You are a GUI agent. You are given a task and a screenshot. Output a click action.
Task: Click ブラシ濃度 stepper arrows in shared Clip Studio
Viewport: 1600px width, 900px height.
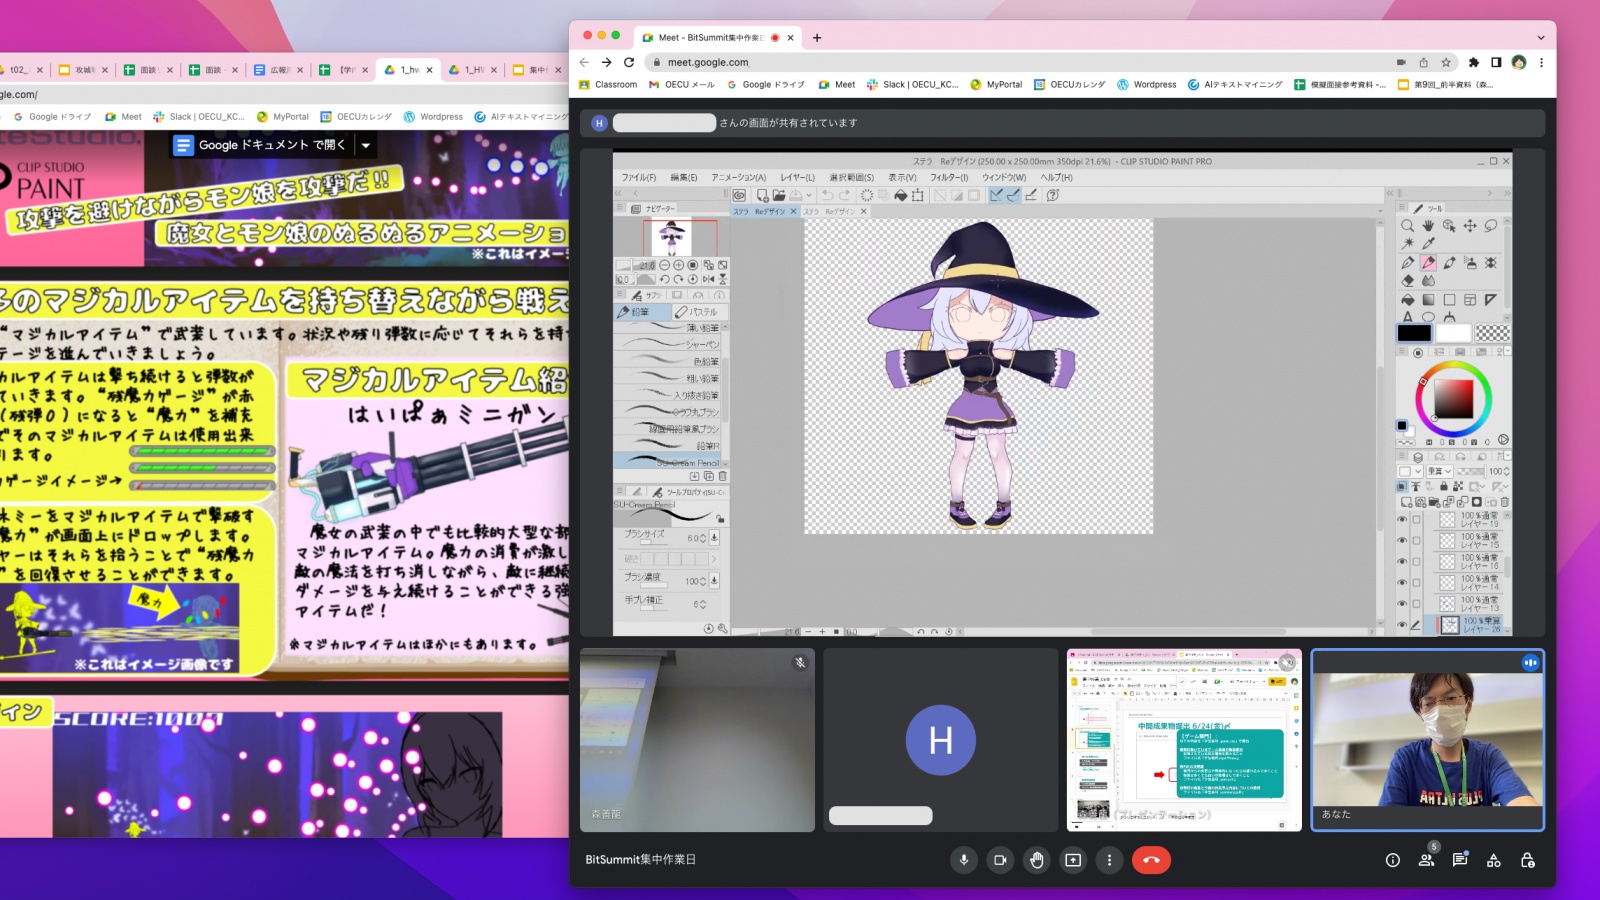tap(704, 581)
